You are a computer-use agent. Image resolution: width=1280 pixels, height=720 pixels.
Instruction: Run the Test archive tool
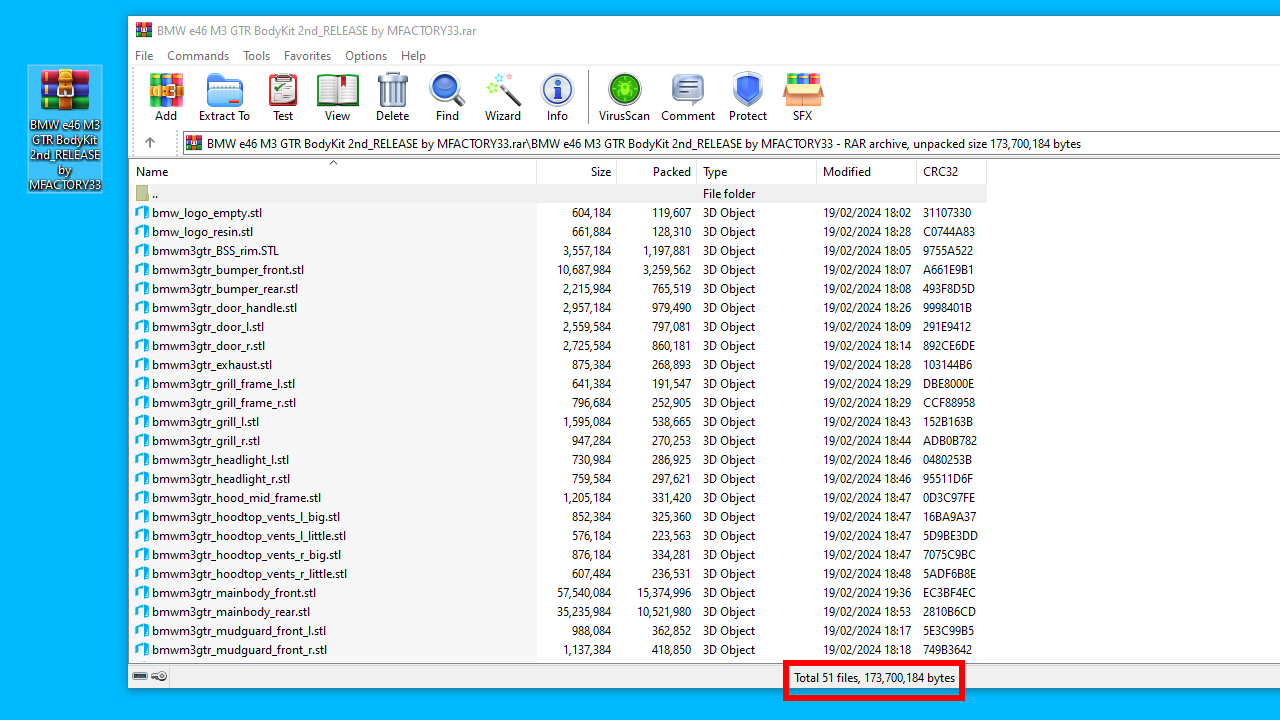point(283,97)
